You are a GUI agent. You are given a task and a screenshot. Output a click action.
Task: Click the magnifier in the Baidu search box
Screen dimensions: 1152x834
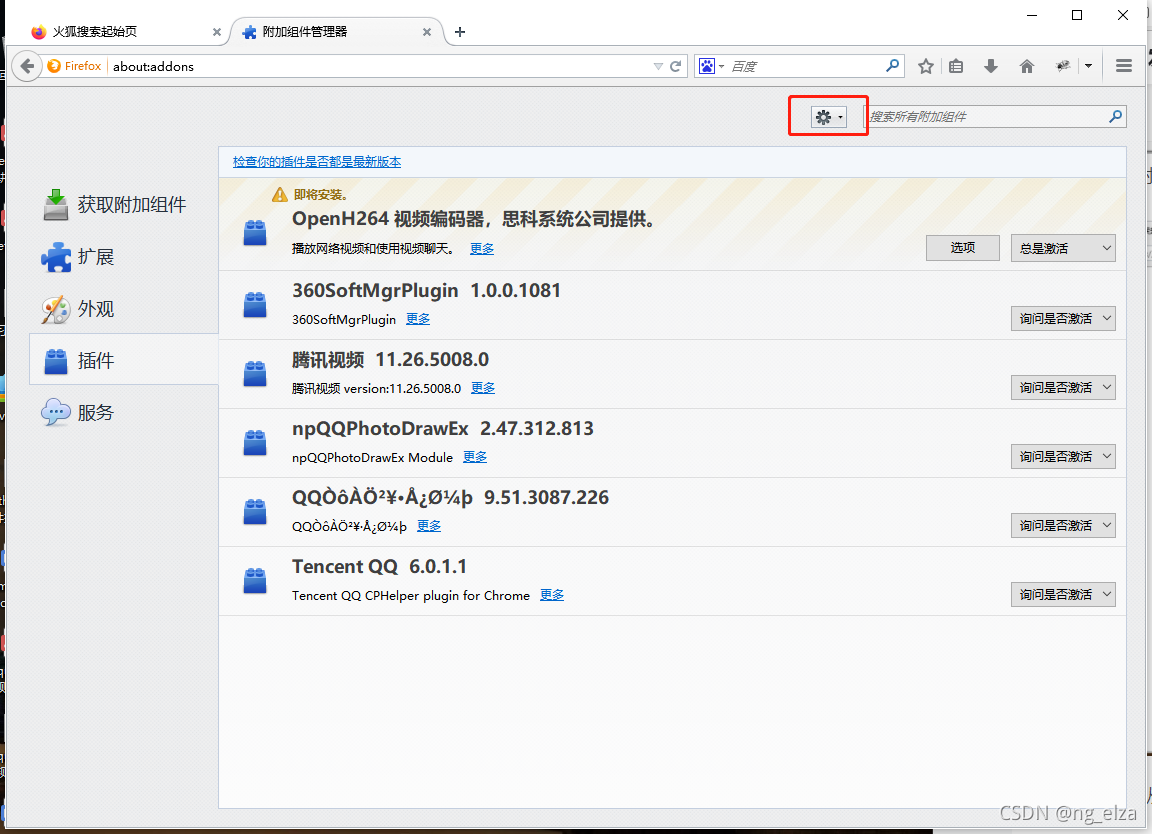coord(892,65)
